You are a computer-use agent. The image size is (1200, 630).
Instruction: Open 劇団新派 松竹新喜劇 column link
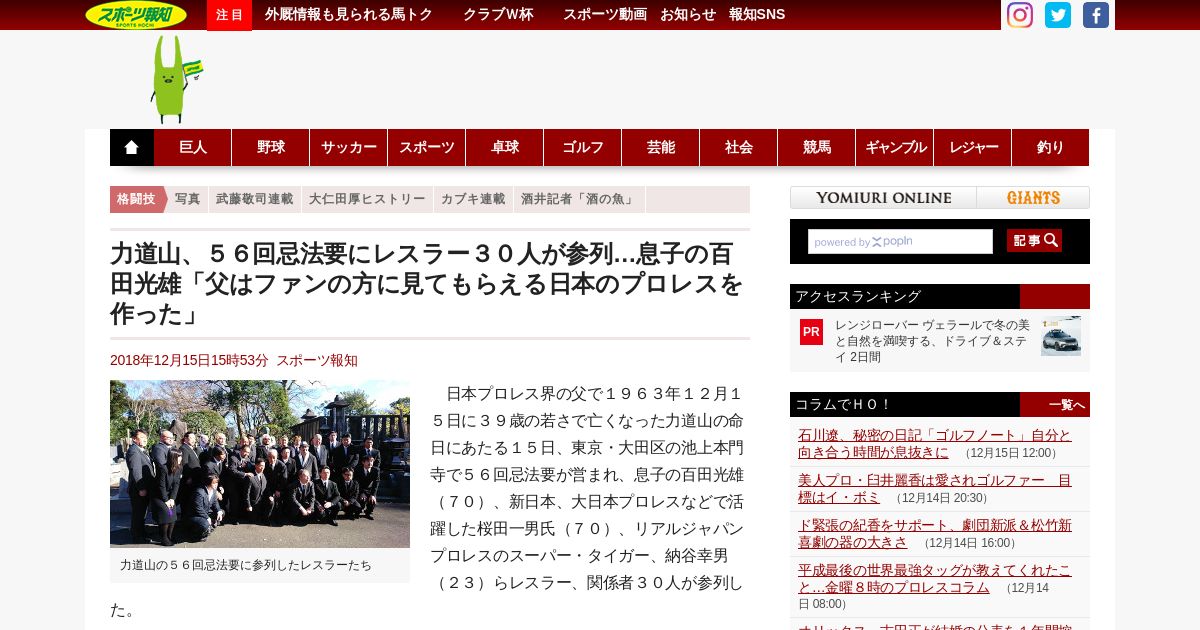tap(935, 533)
